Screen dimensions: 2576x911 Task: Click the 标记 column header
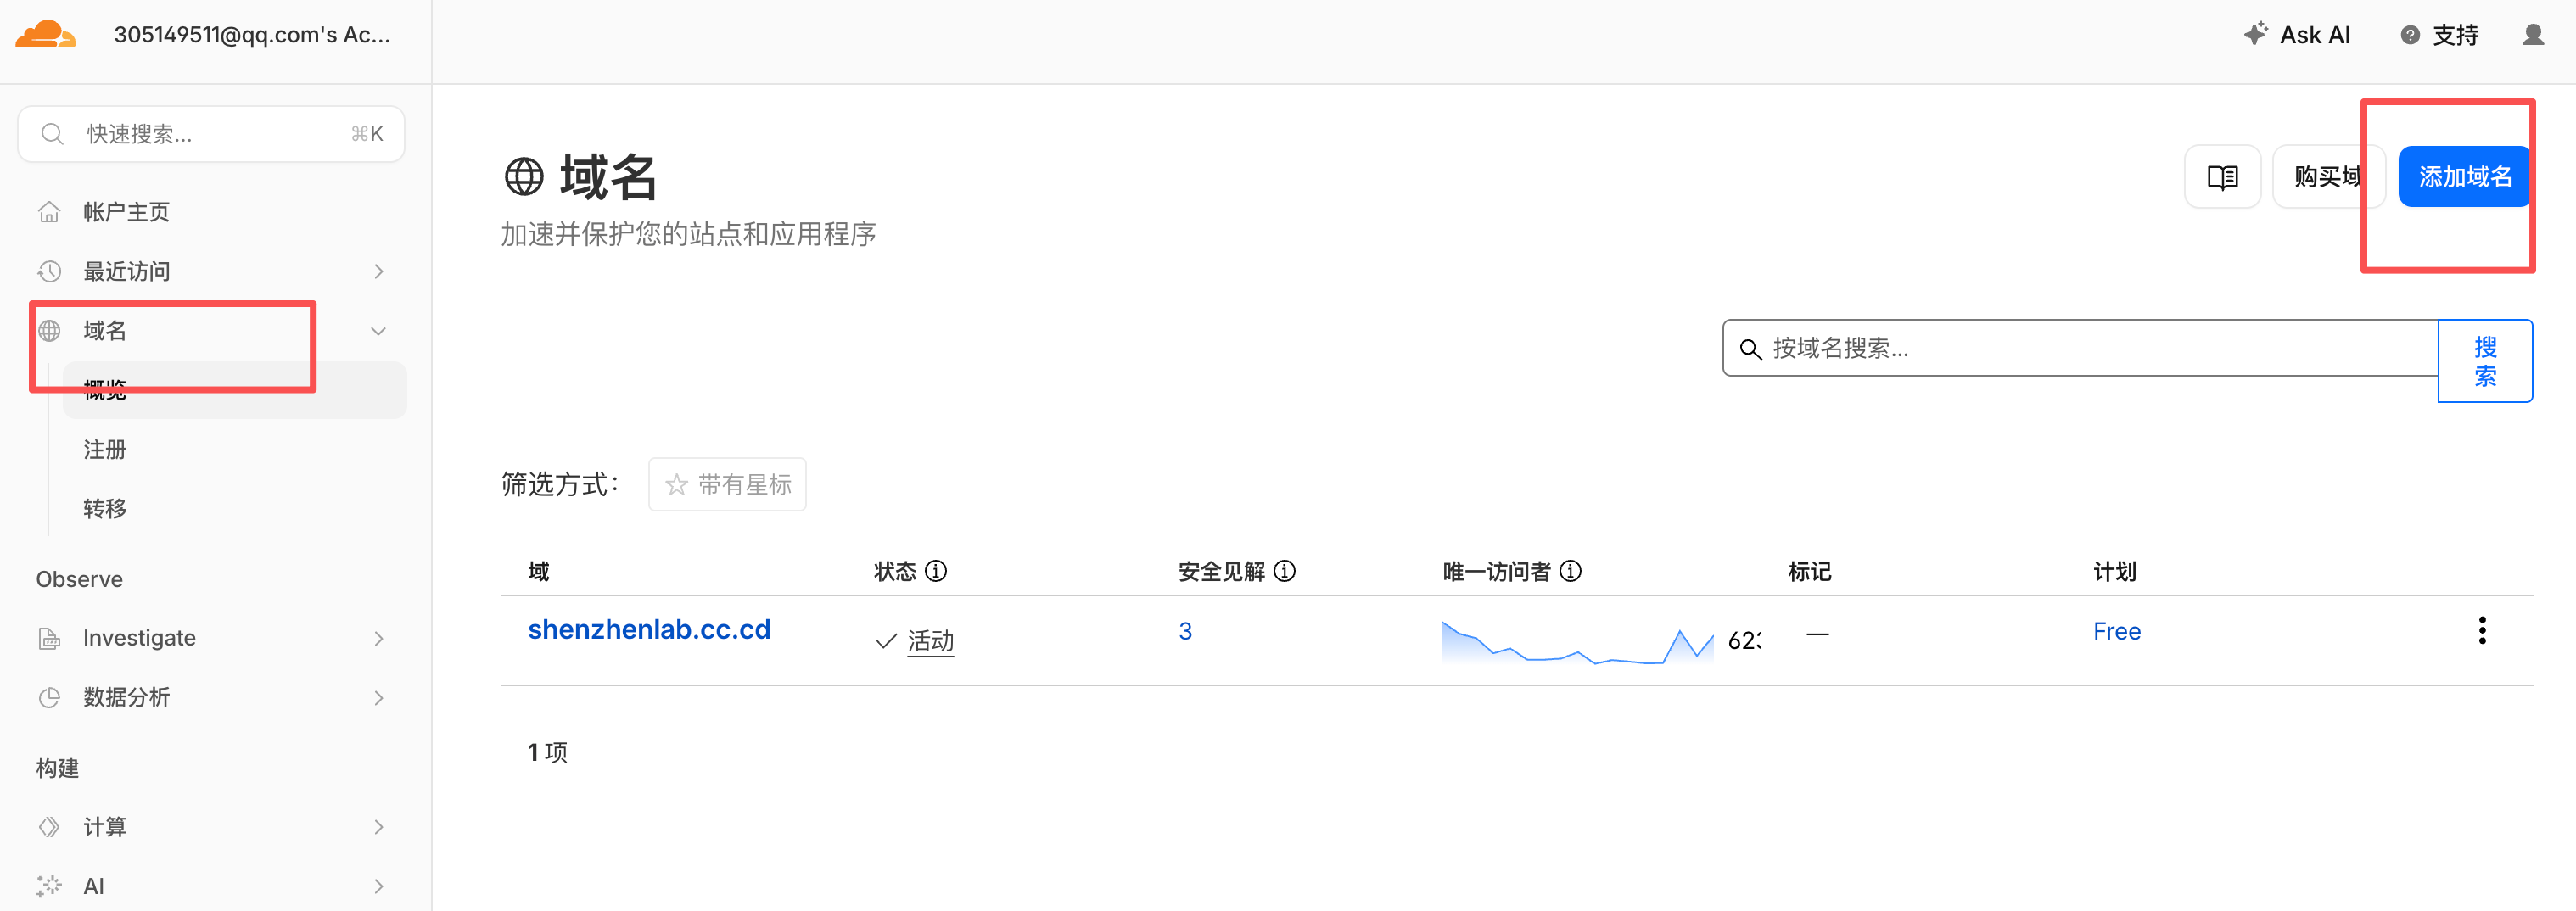(x=1810, y=571)
